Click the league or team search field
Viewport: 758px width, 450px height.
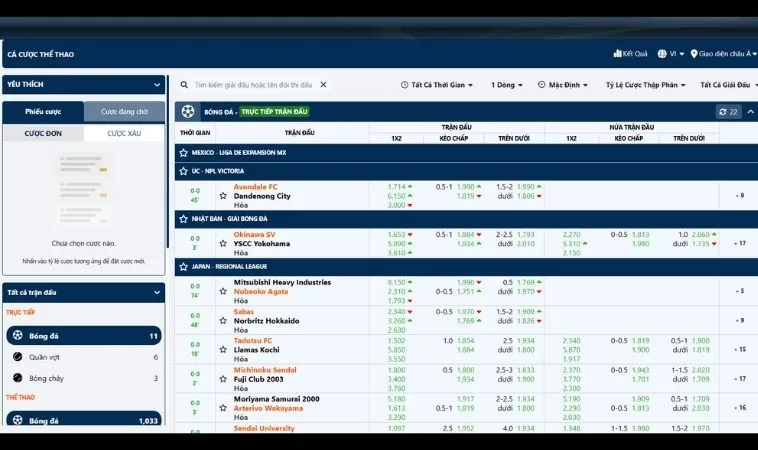click(x=253, y=85)
